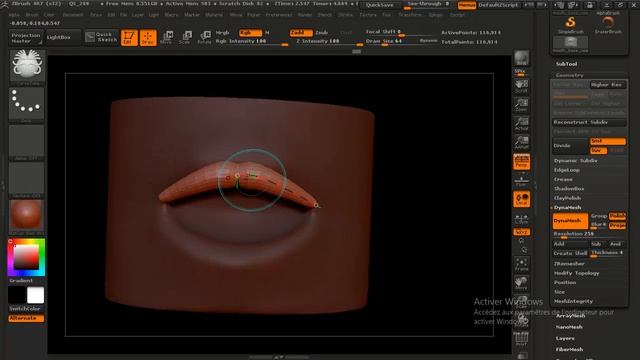The image size is (640, 360).
Task: Click the Reconstruct Subdiv button
Action: 589,122
